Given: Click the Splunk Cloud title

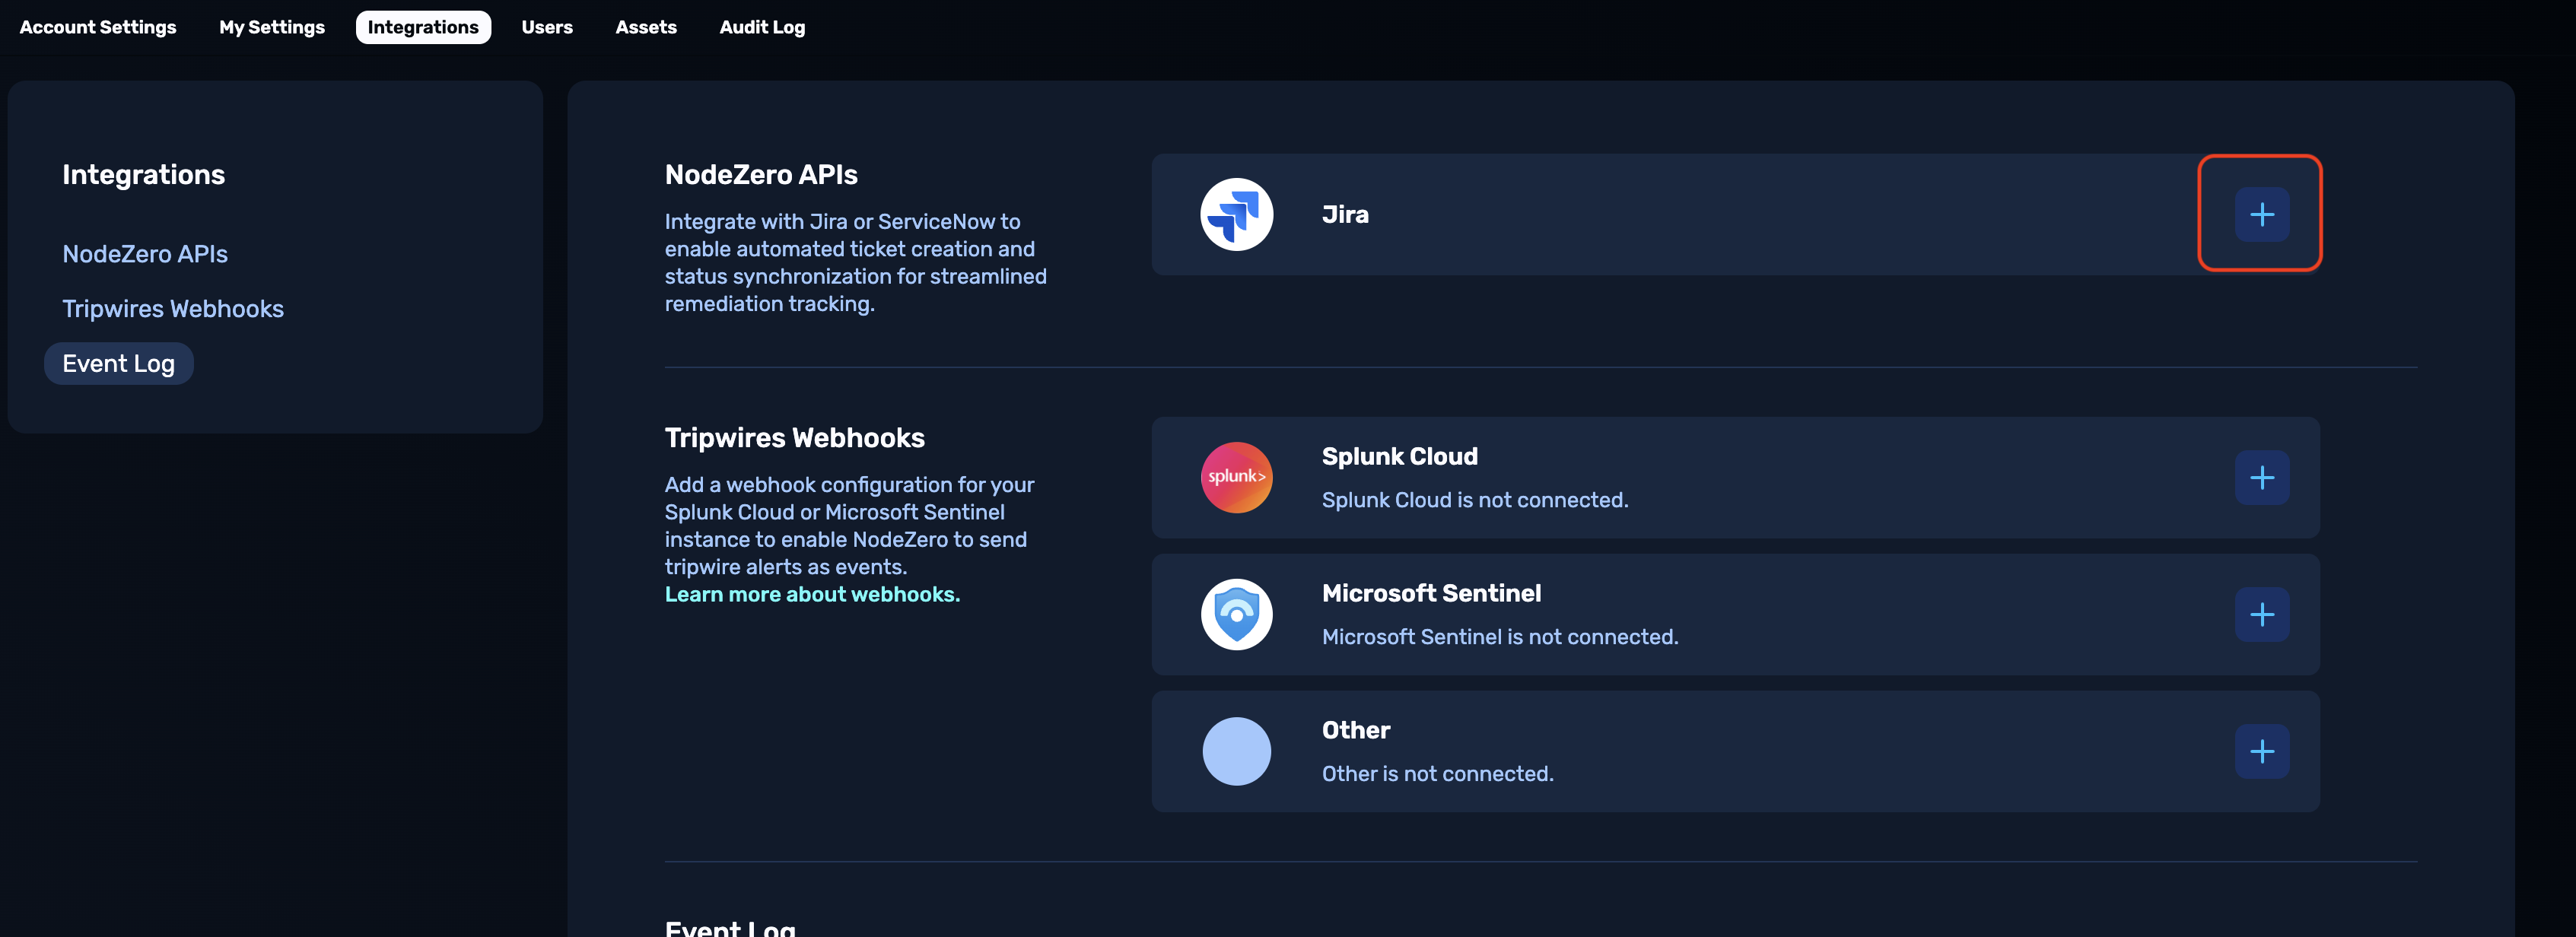Looking at the screenshot, I should (1399, 456).
